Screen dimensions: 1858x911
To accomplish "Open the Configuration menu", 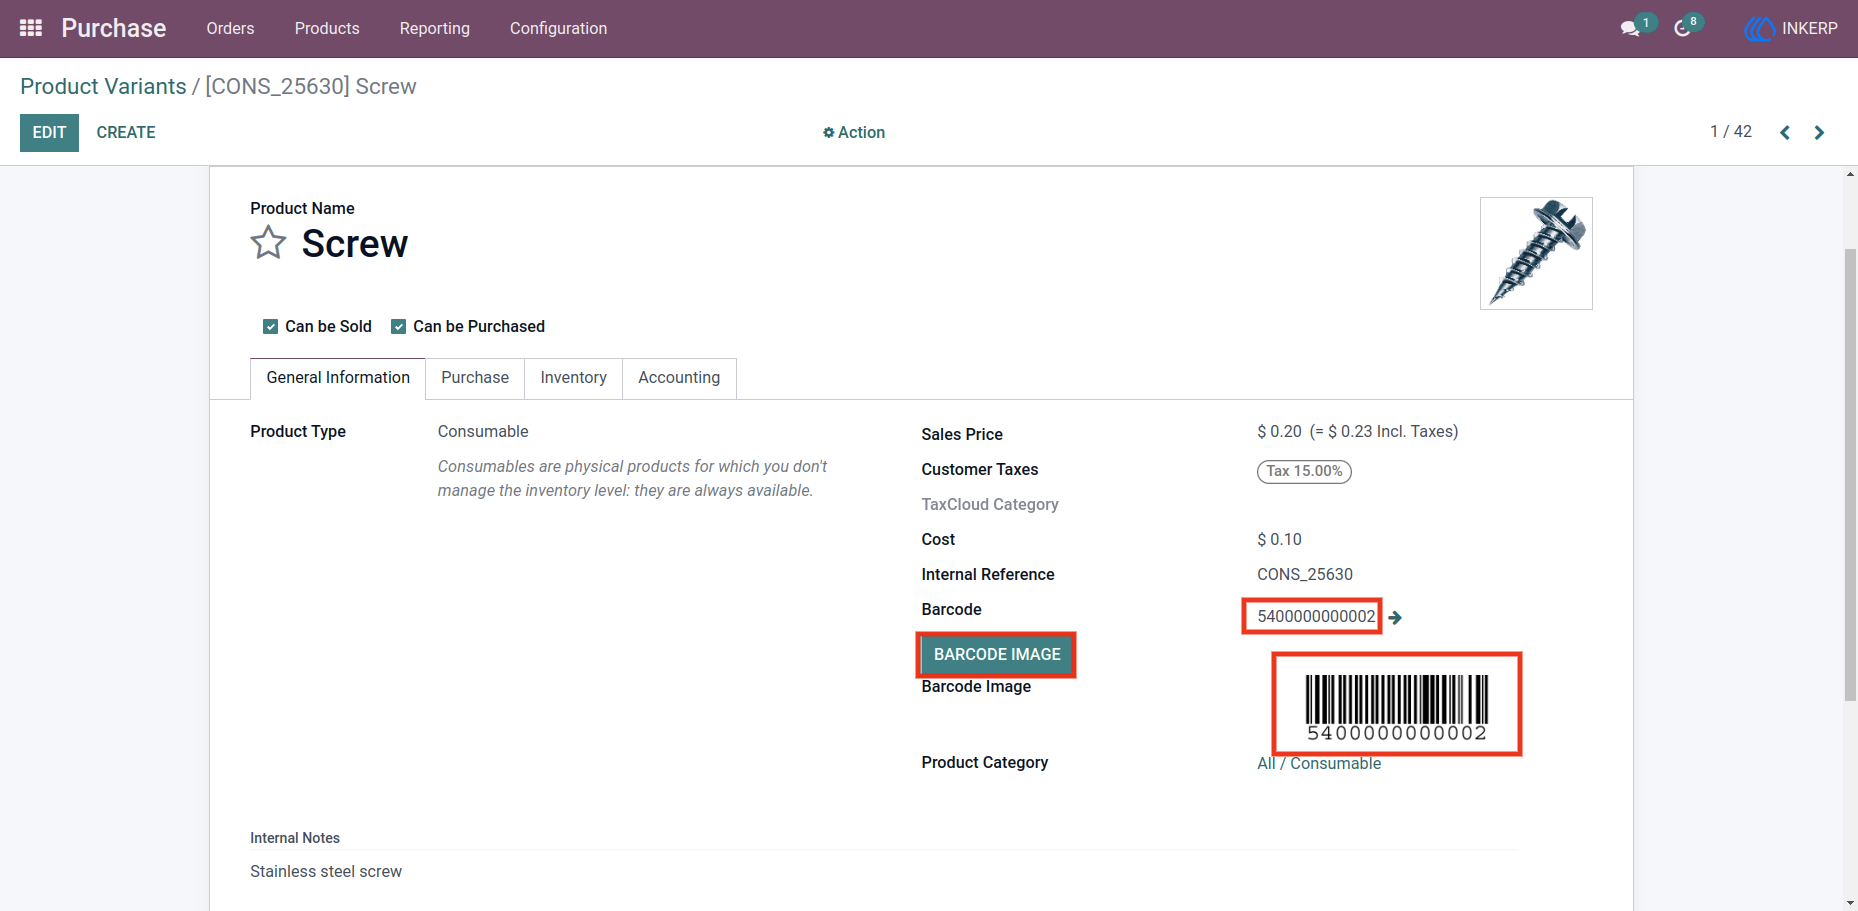I will coord(558,28).
